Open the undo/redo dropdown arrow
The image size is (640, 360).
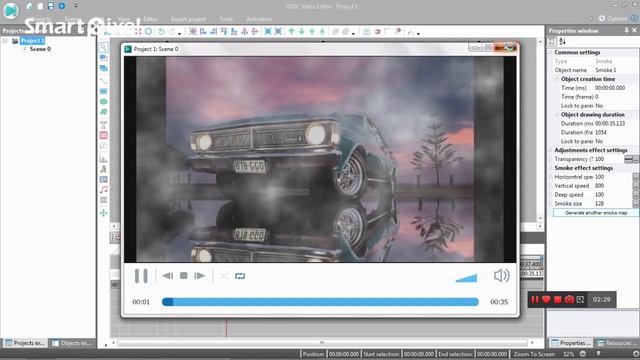(180, 33)
